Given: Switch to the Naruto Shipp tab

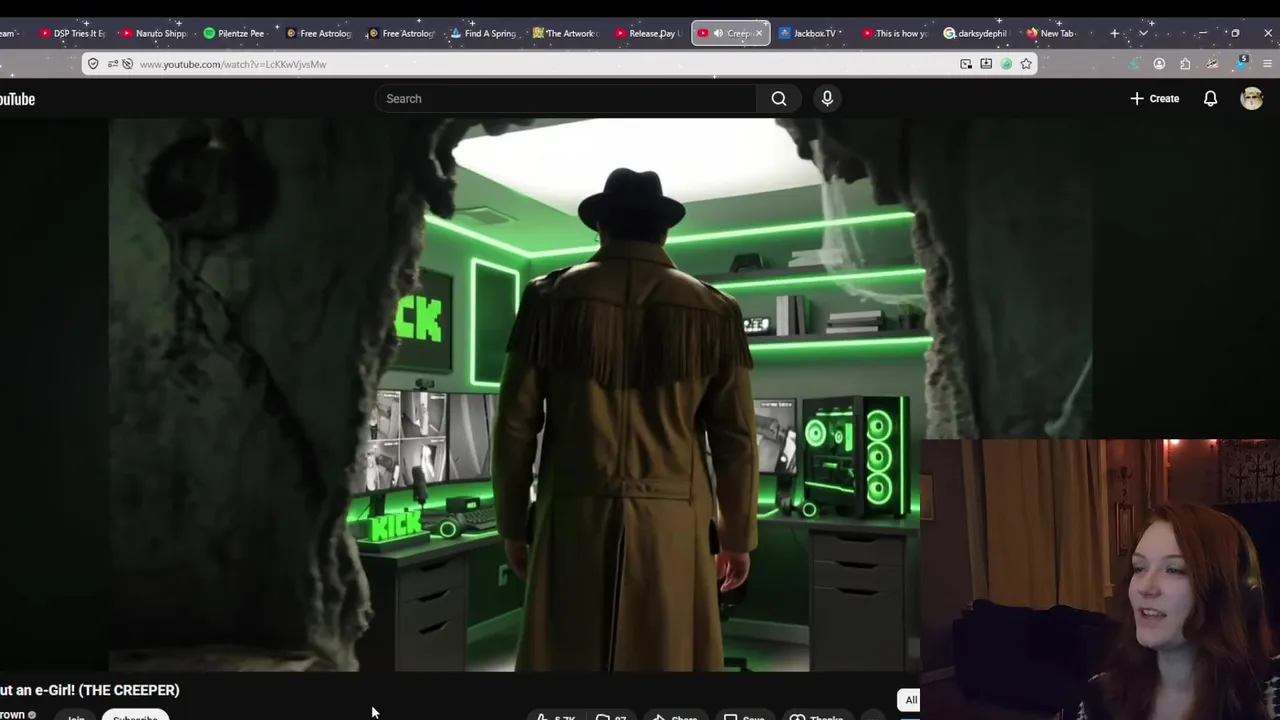Looking at the screenshot, I should pyautogui.click(x=155, y=33).
